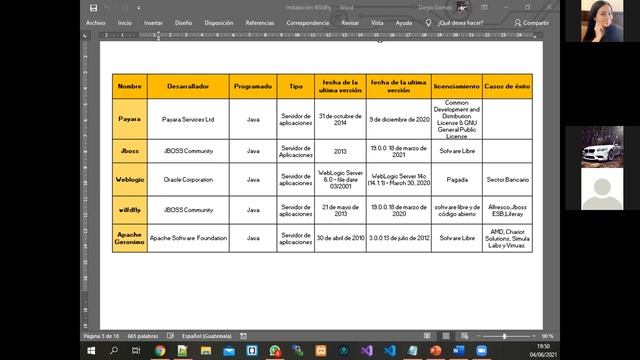Open the Archivo menu
Screen dimensions: 640x360
click(x=96, y=23)
